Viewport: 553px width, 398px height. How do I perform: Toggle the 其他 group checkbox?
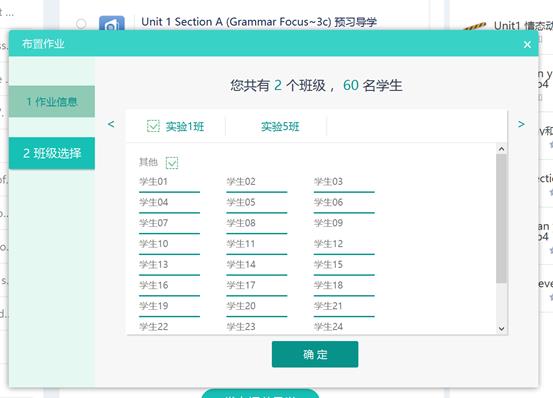click(172, 163)
